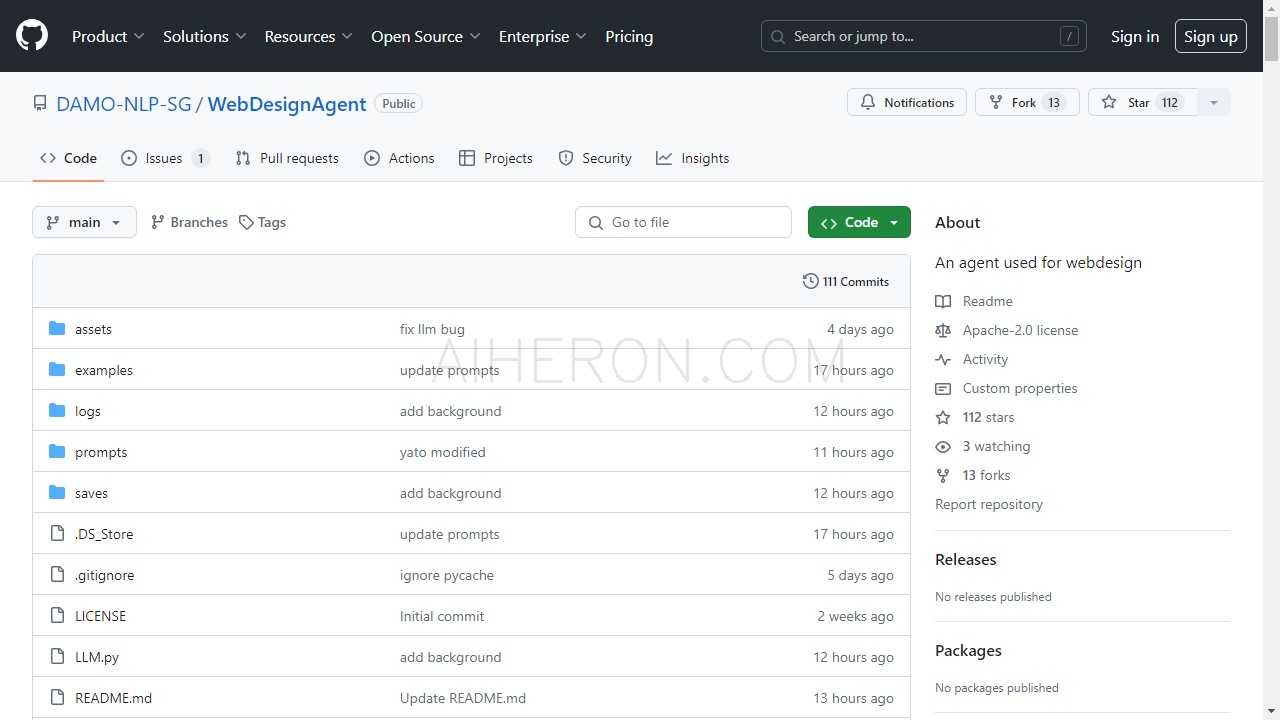Click the Readme book icon in About
The width and height of the screenshot is (1280, 720).
pos(943,300)
